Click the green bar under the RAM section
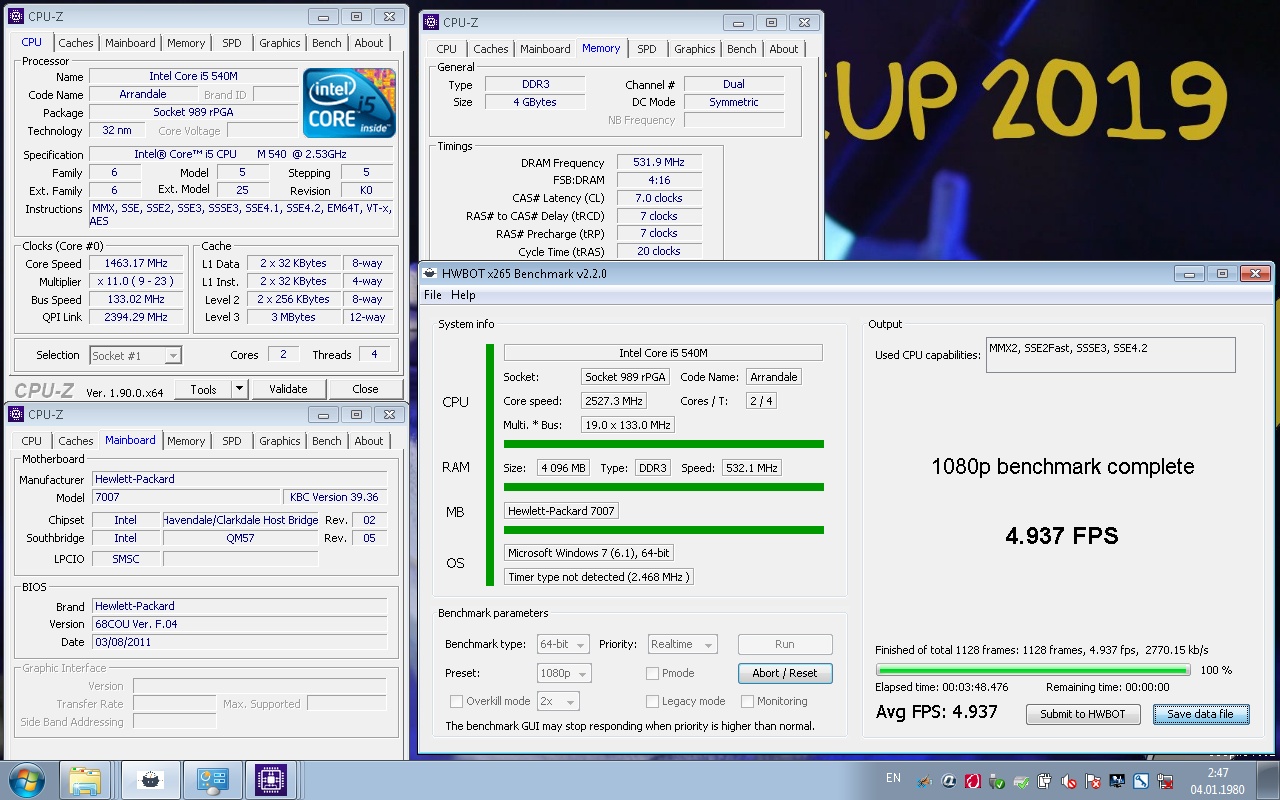 (x=664, y=487)
